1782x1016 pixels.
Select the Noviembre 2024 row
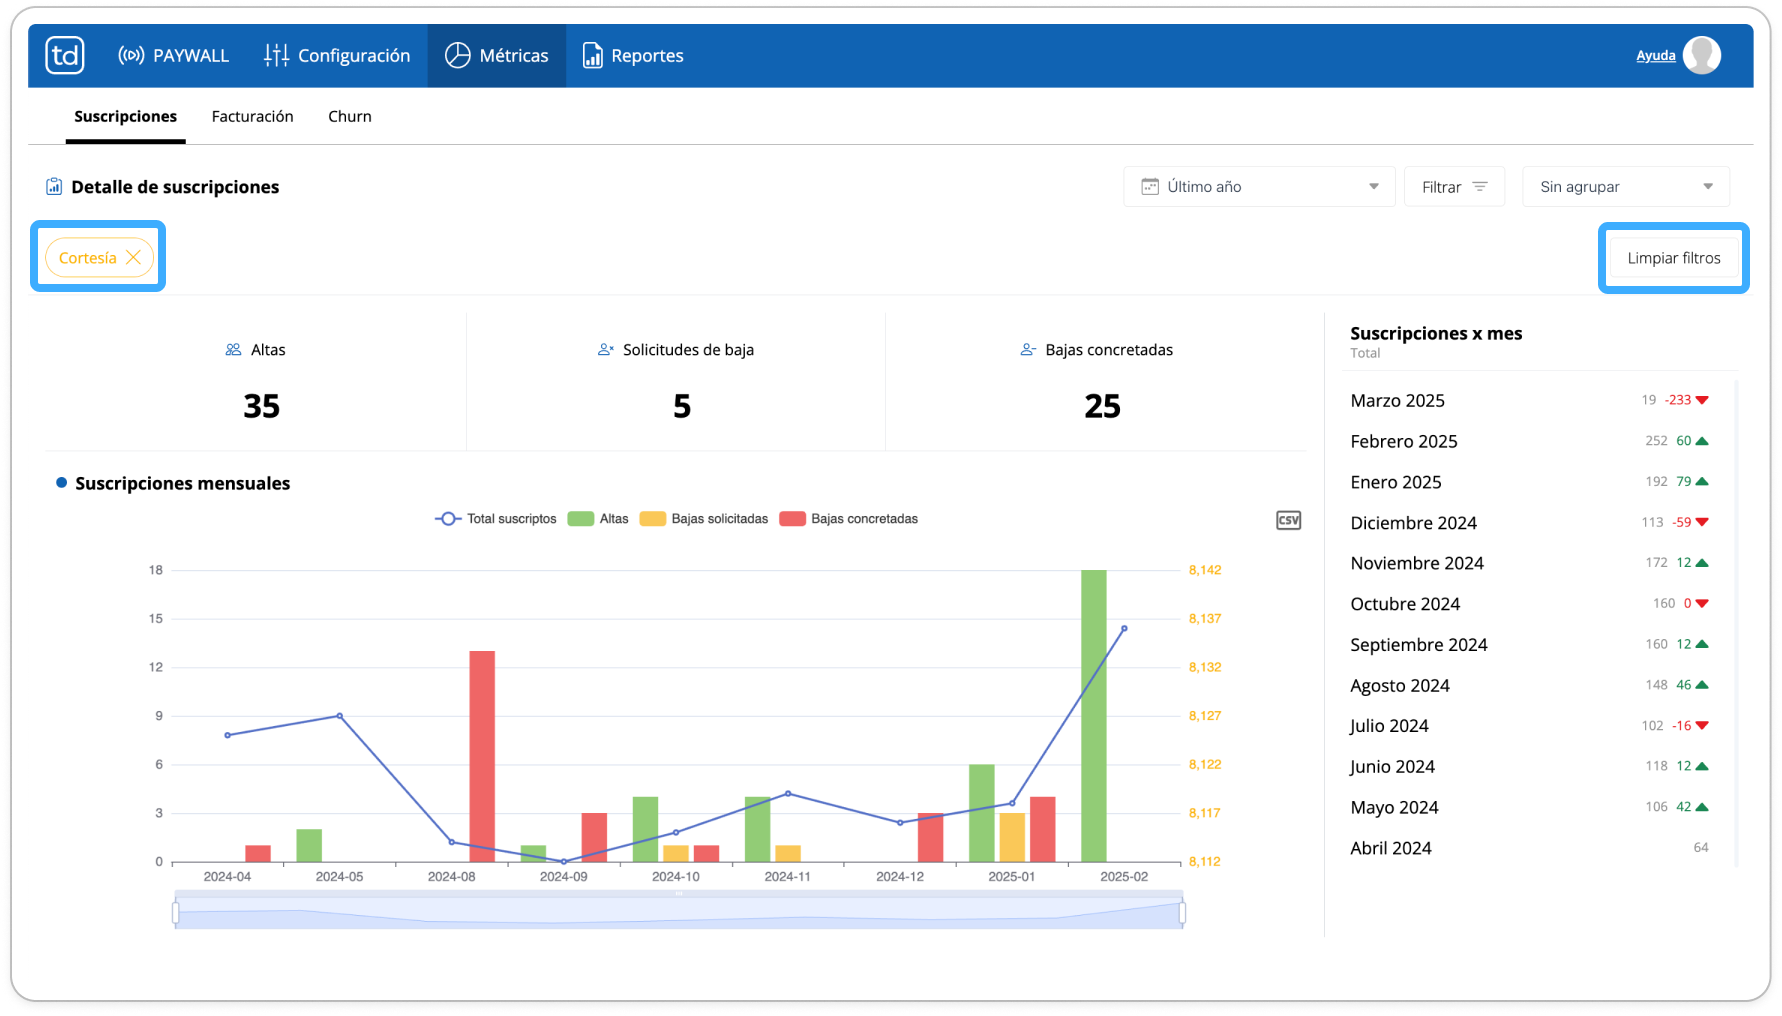click(1530, 563)
